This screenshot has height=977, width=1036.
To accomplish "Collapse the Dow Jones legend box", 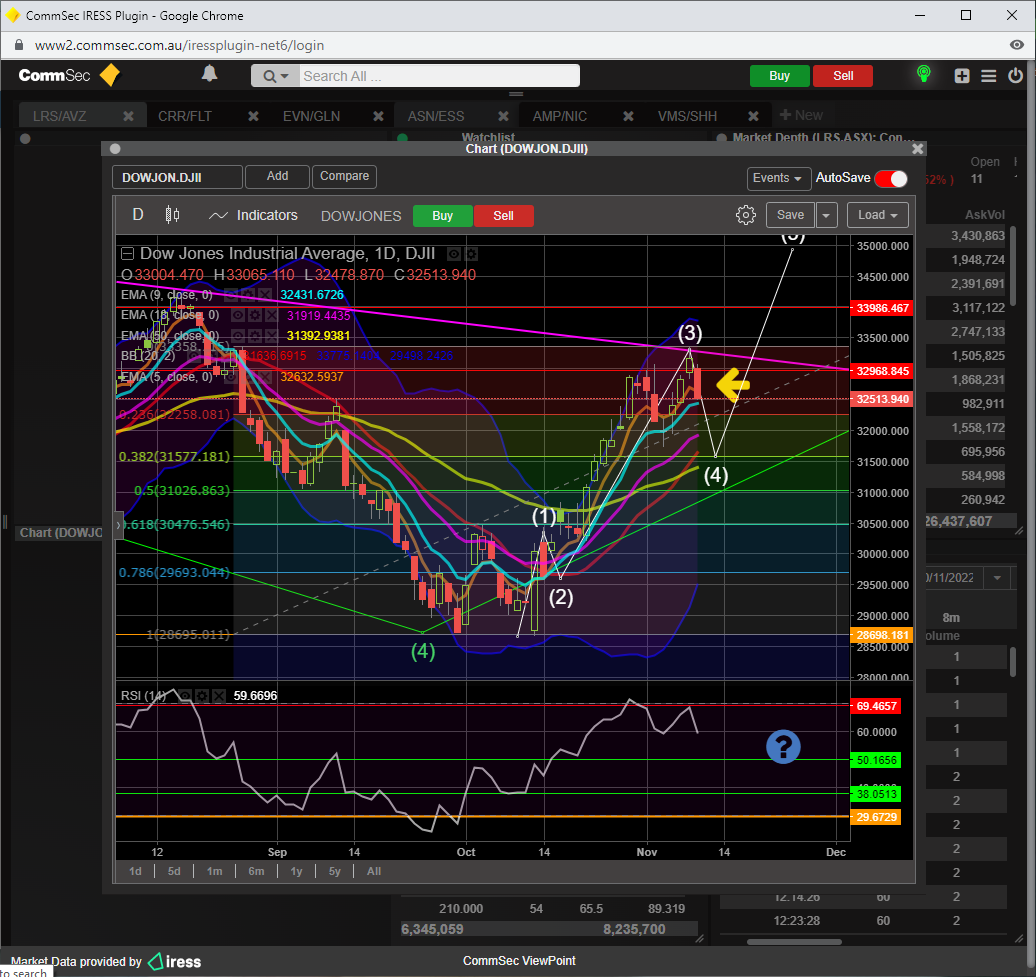I will 127,254.
